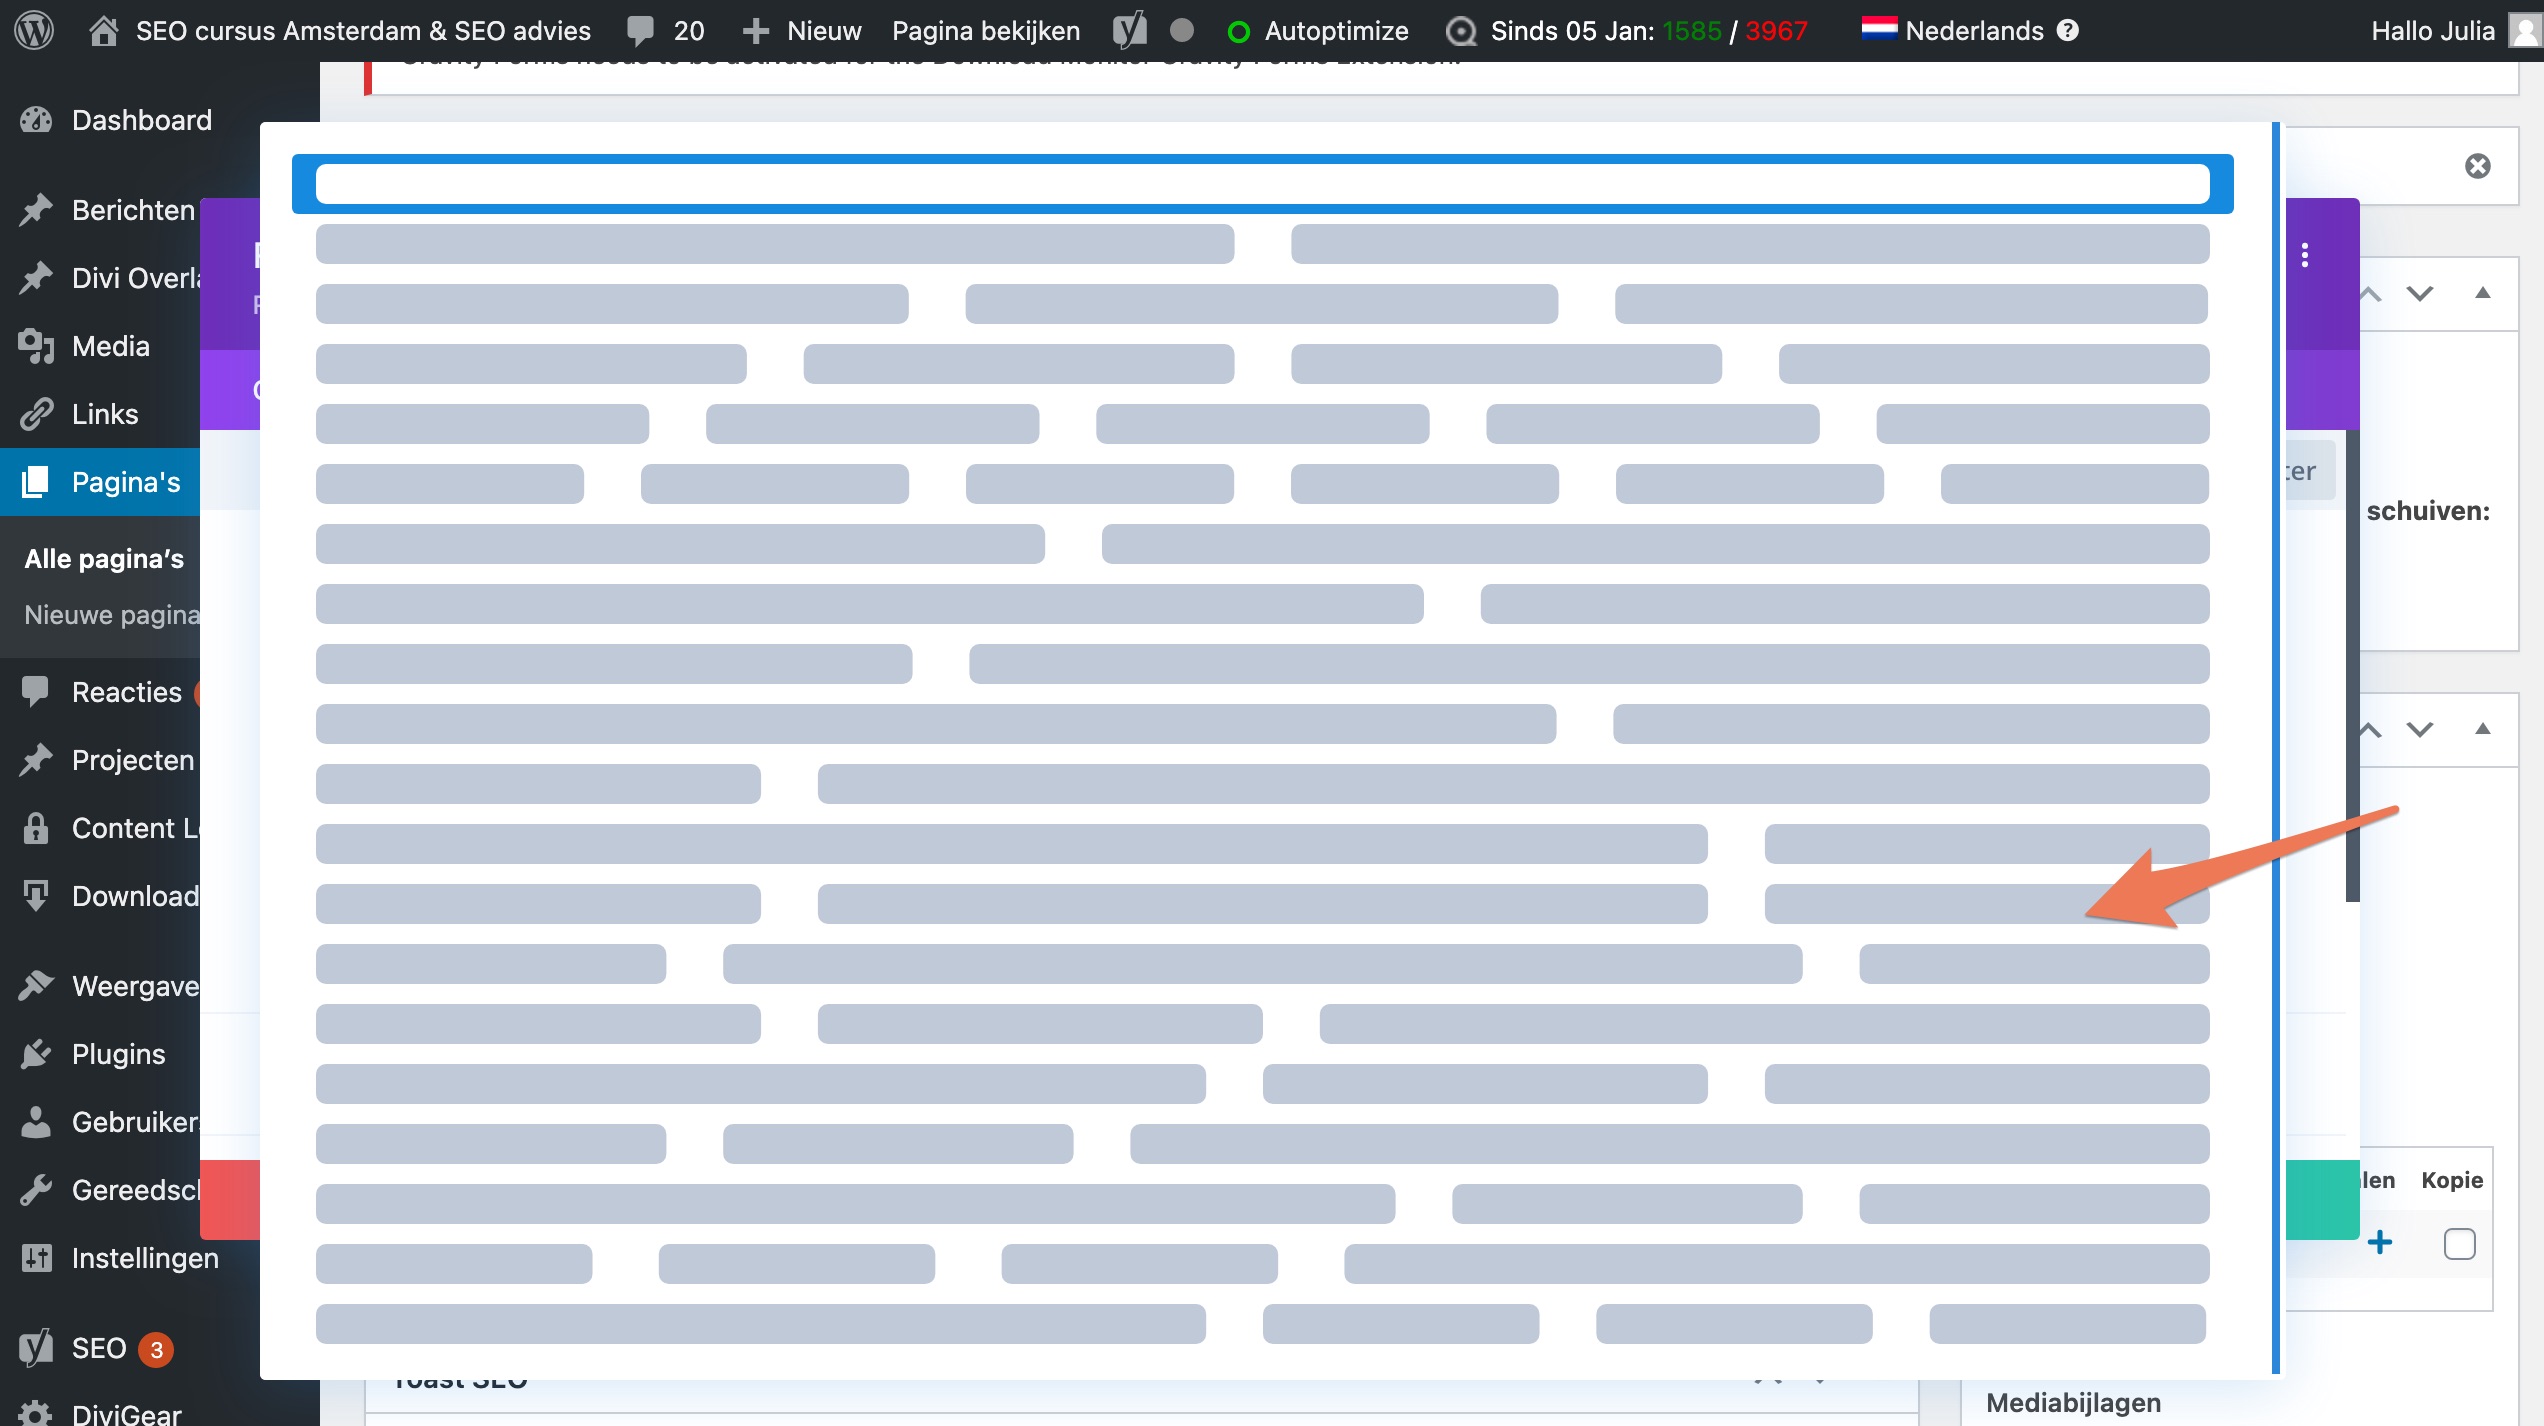2544x1426 pixels.
Task: Open the WordPress logo menu
Action: (x=34, y=30)
